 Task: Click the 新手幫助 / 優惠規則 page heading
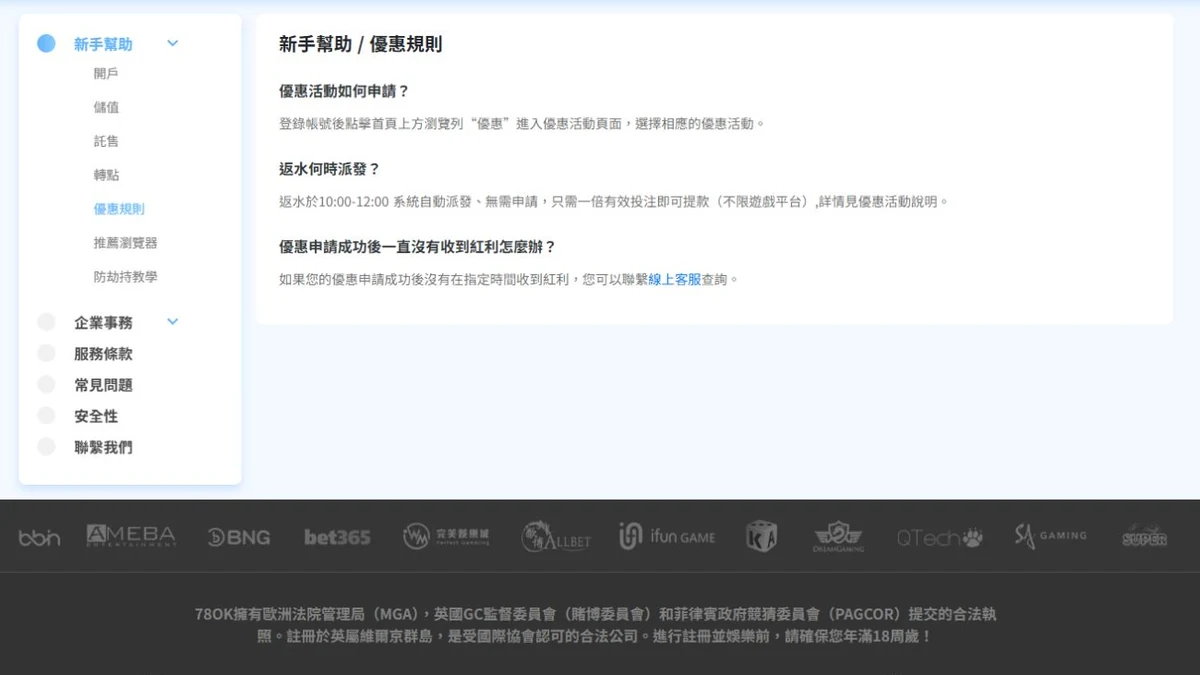click(x=360, y=44)
